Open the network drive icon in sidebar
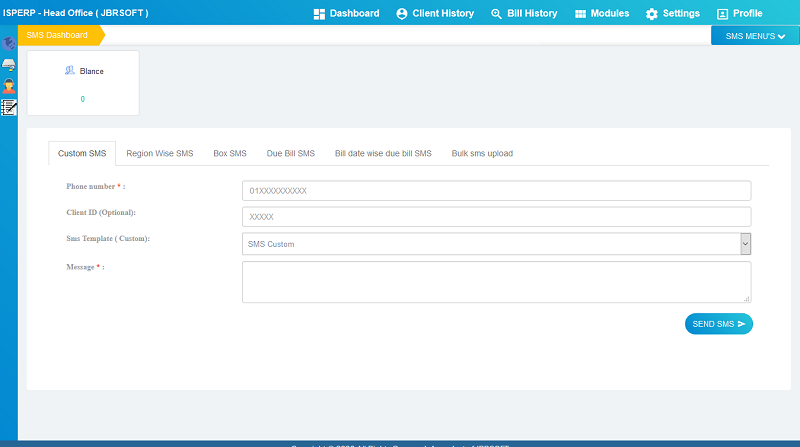The image size is (800, 447). (9, 65)
